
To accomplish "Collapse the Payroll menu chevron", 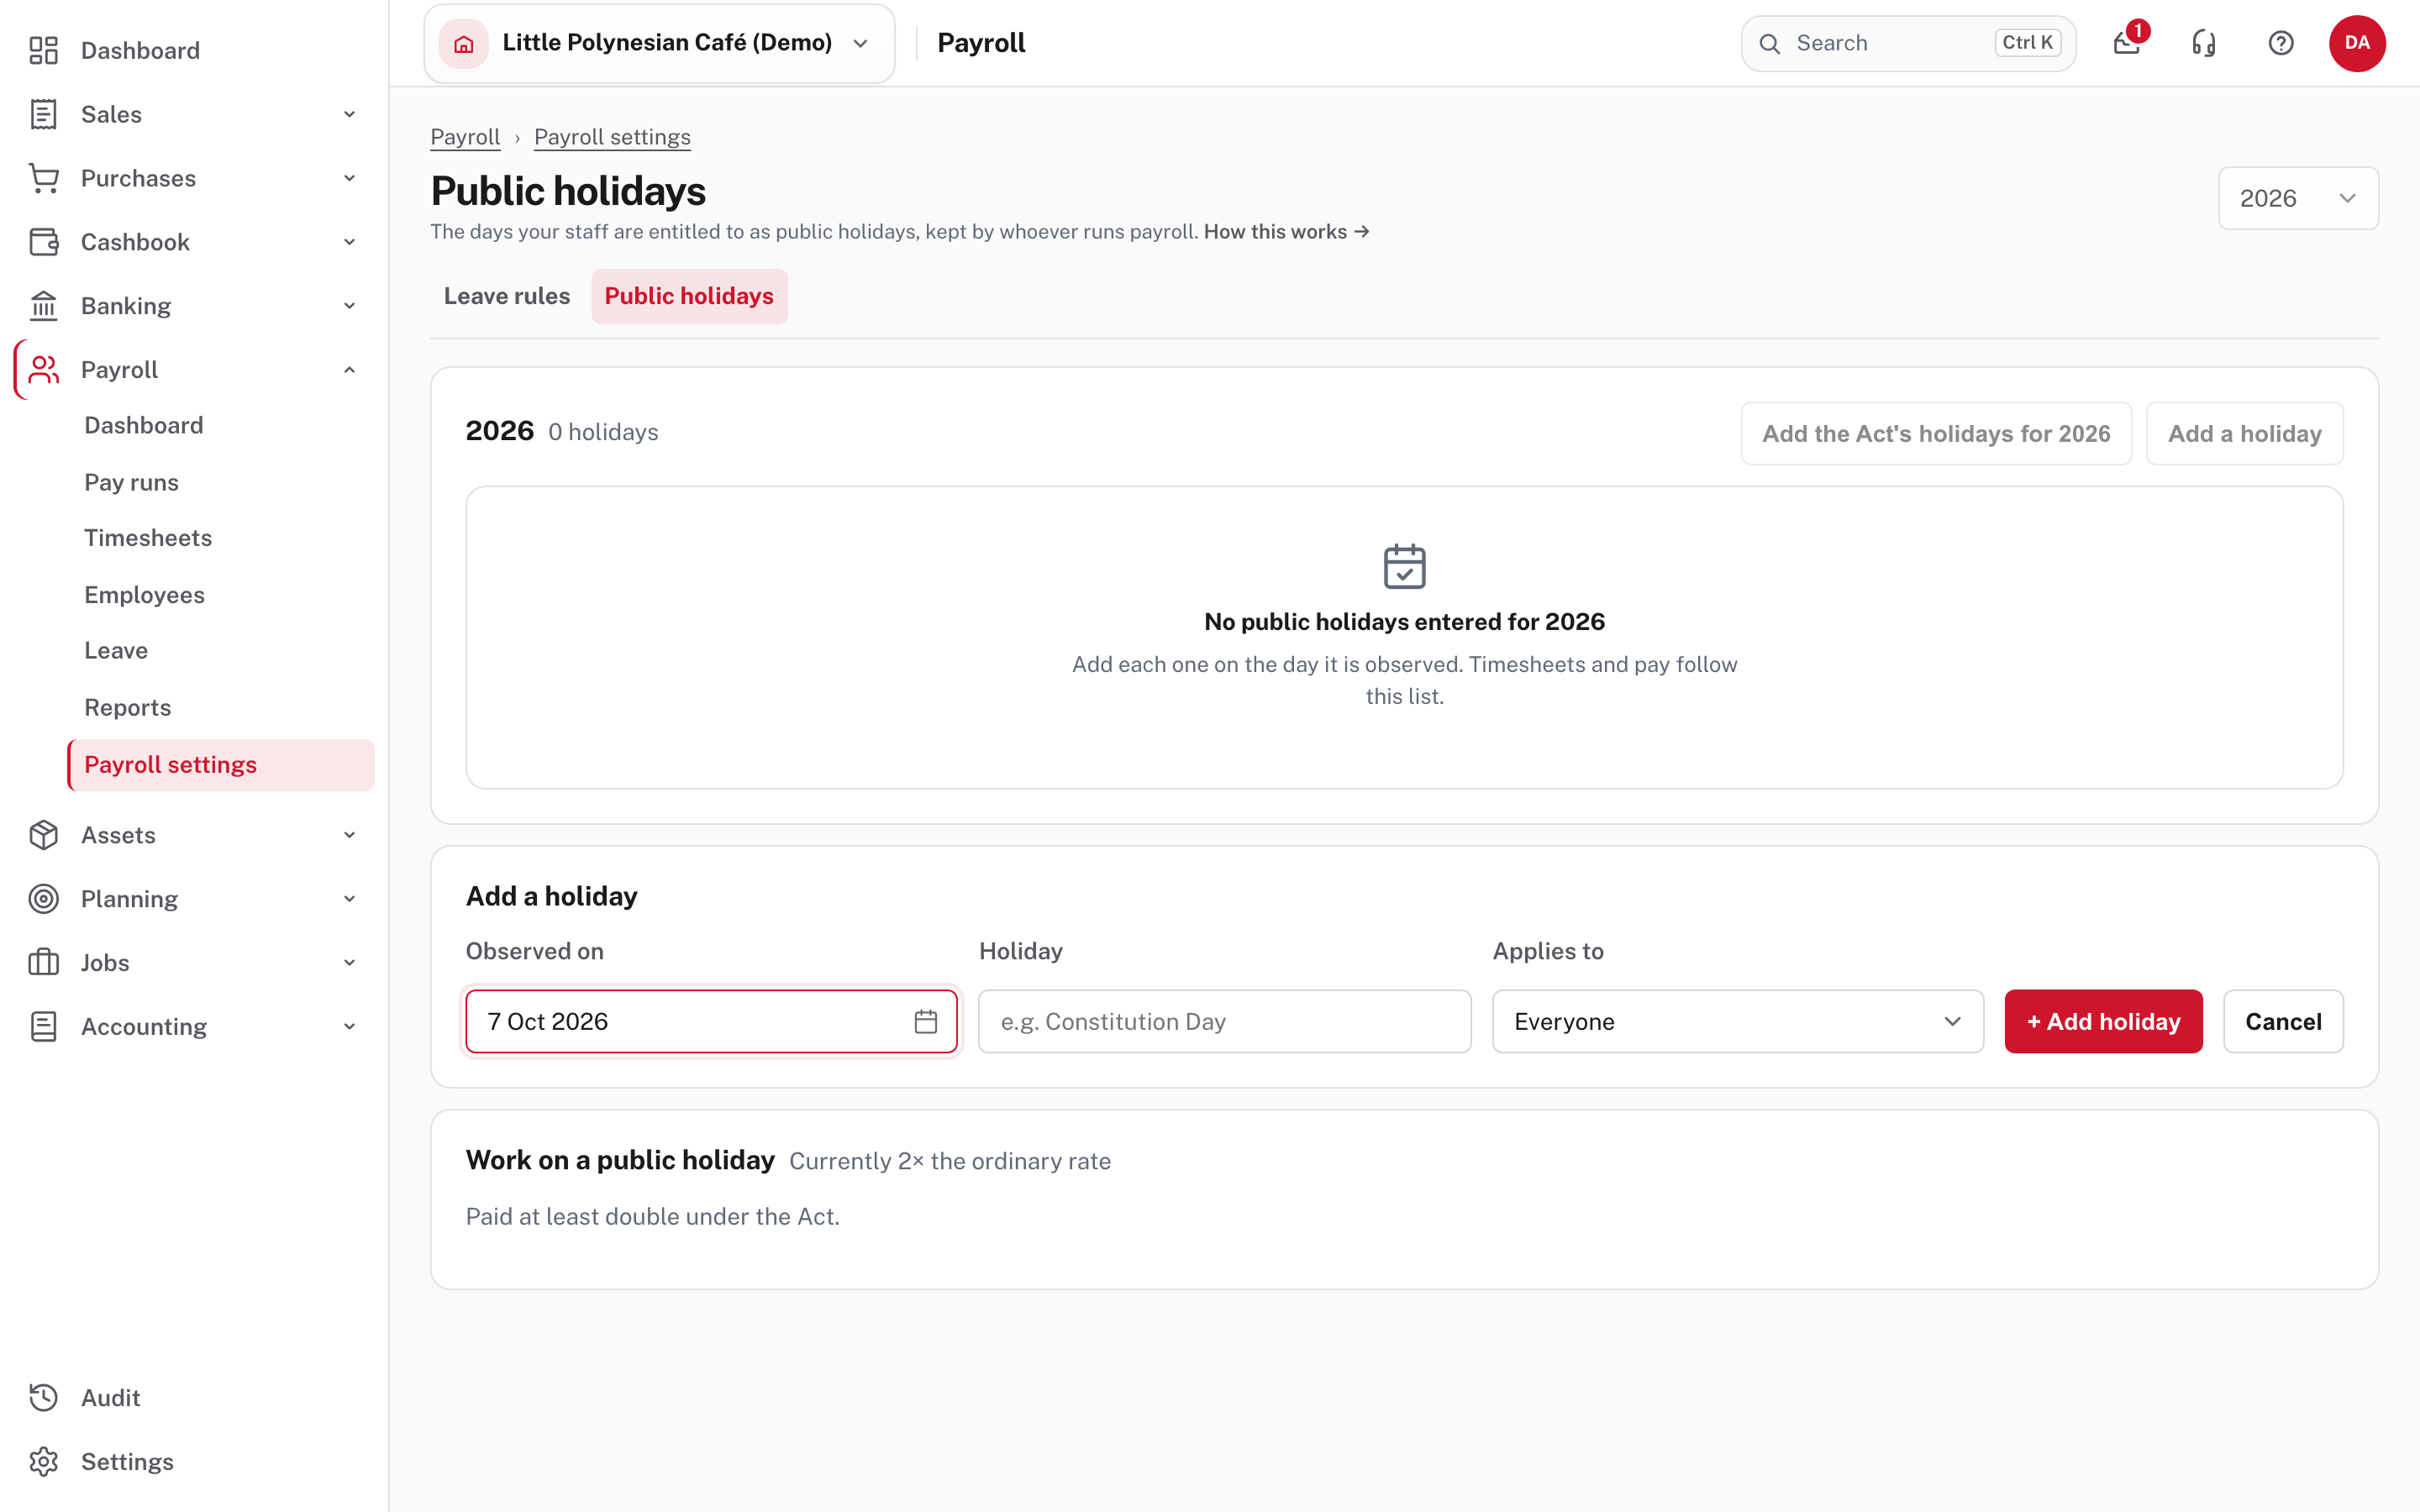I will pos(349,370).
